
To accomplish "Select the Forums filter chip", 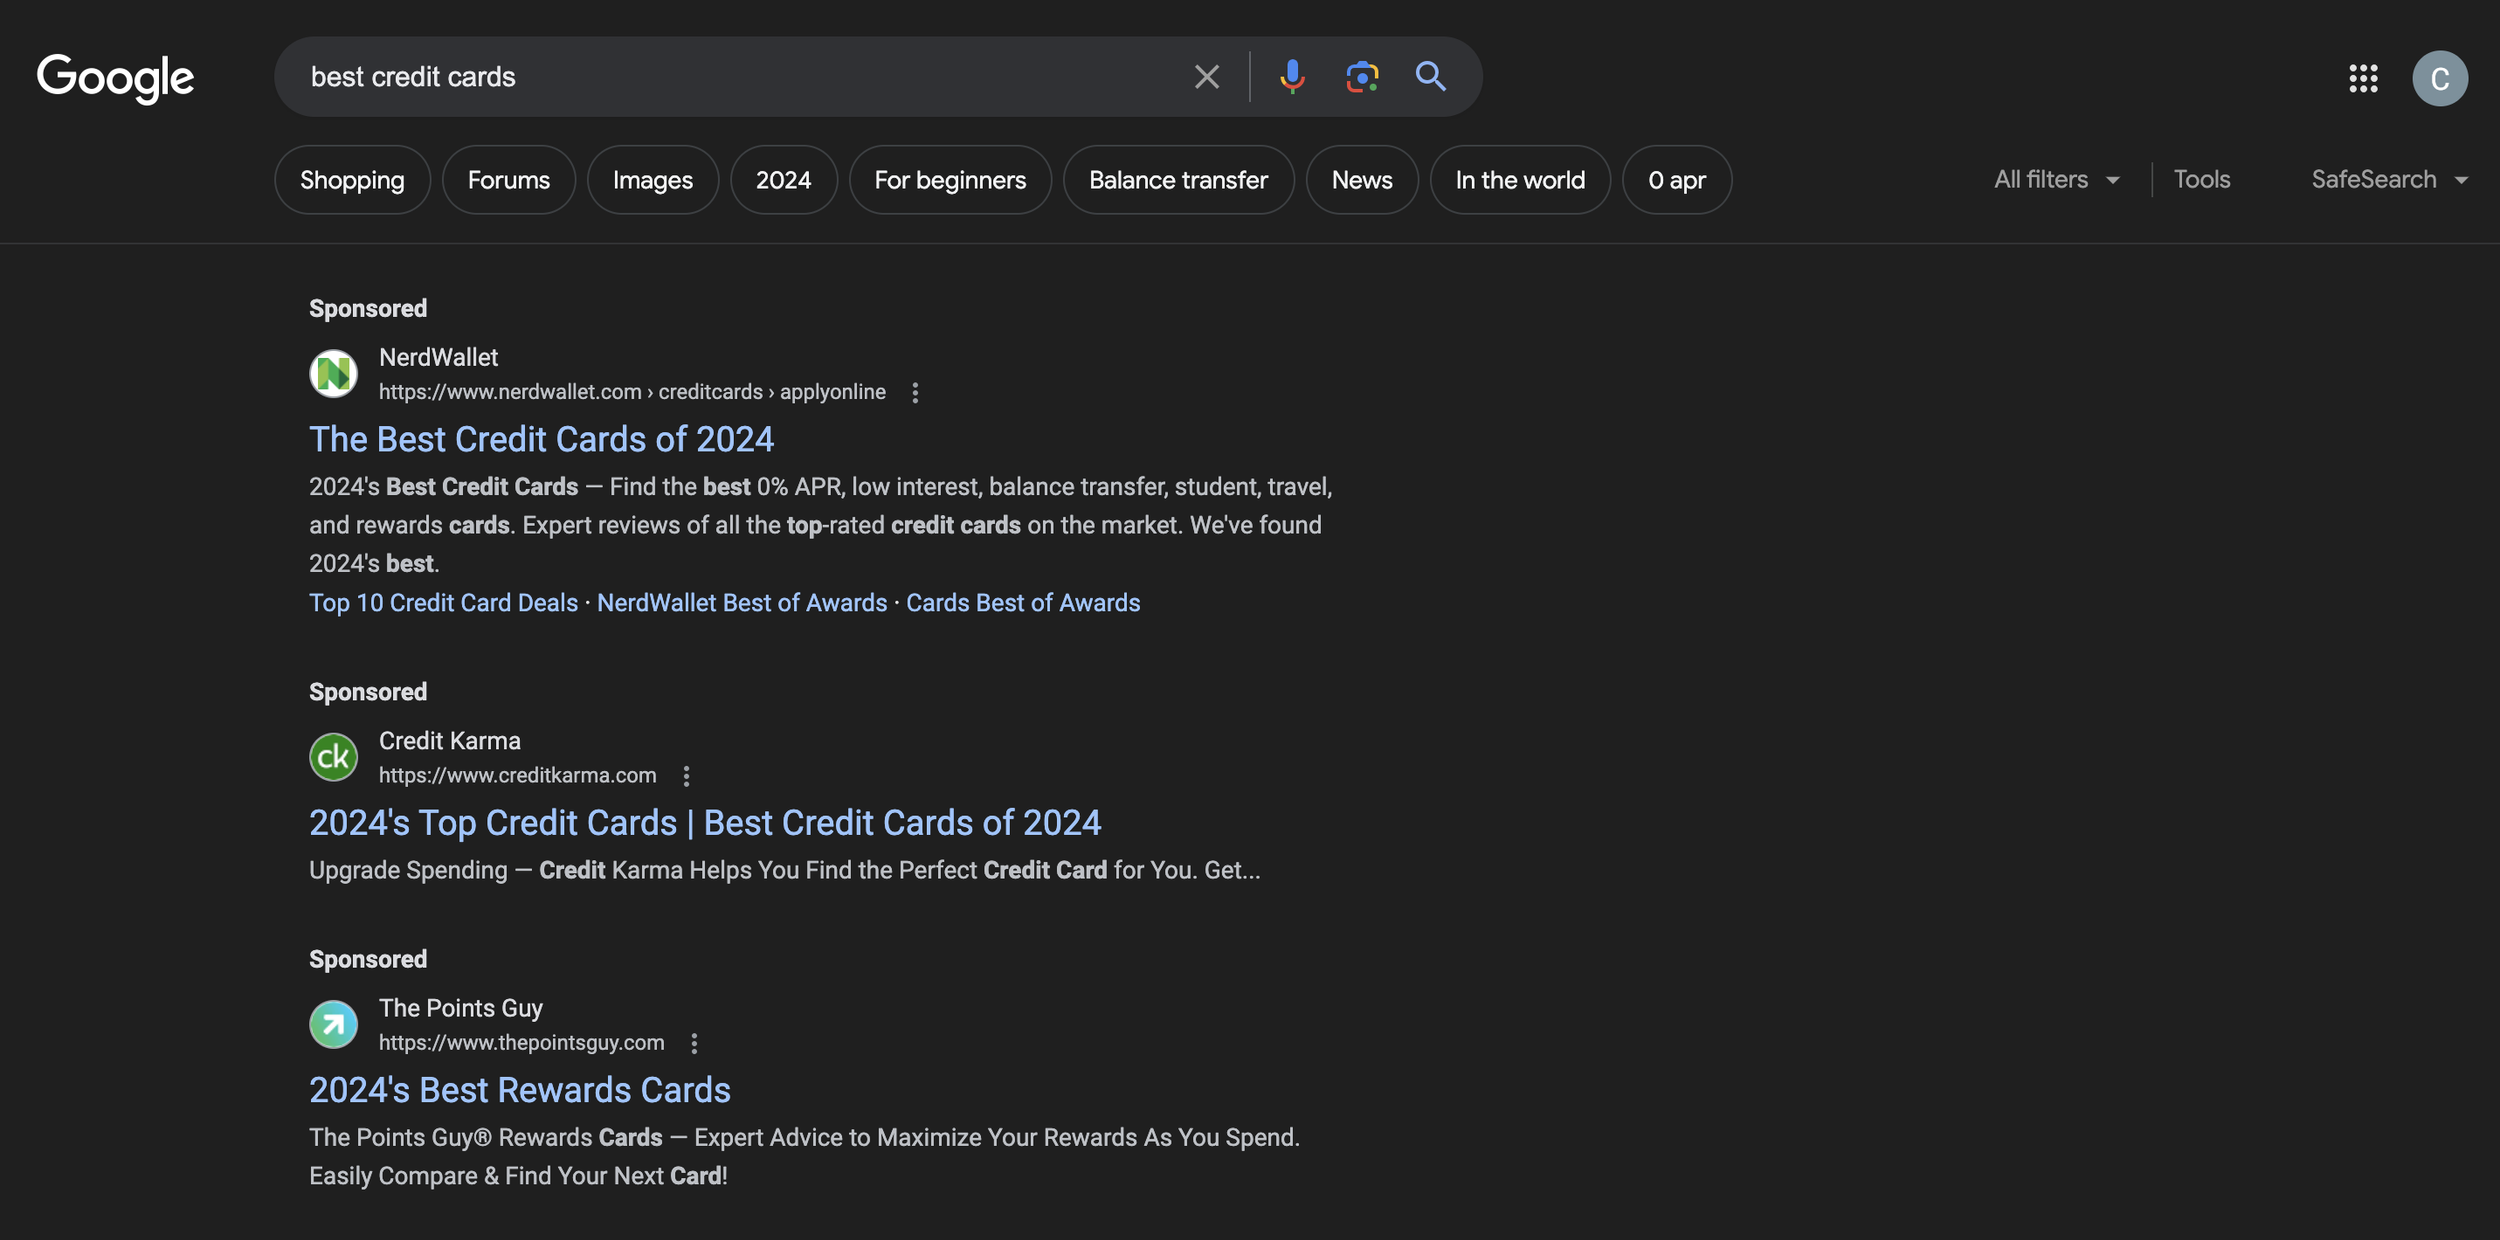I will tap(509, 180).
